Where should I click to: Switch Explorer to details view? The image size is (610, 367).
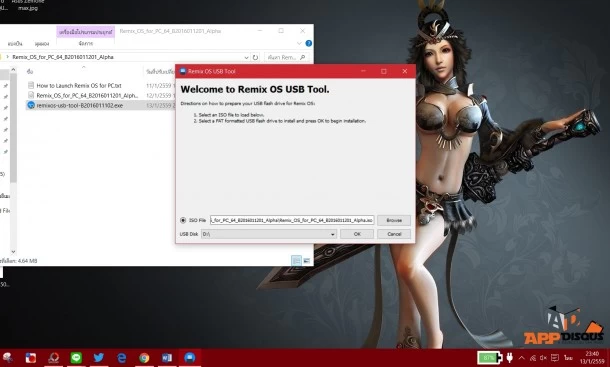click(296, 260)
